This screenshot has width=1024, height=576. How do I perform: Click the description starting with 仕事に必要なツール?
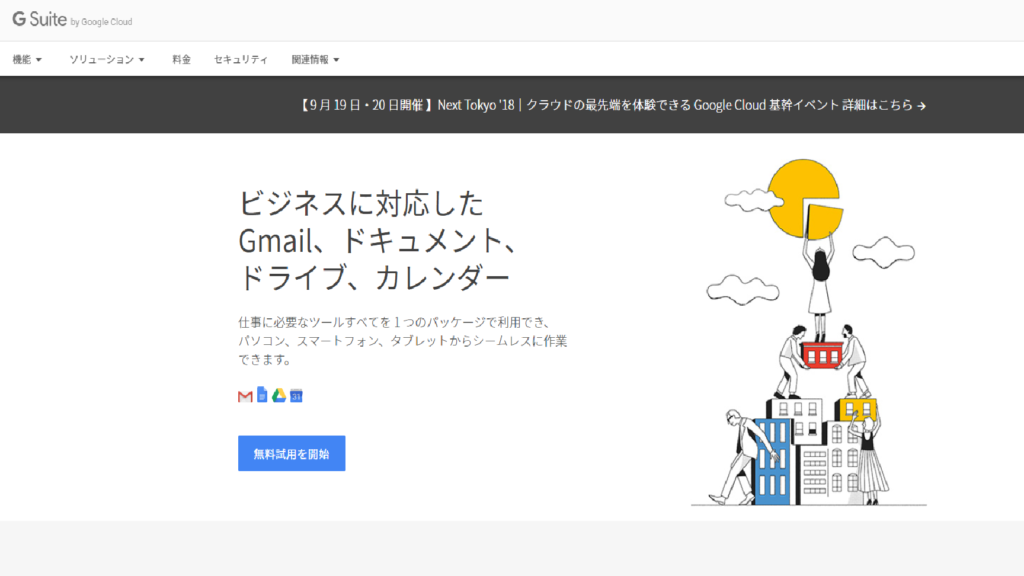tap(402, 340)
